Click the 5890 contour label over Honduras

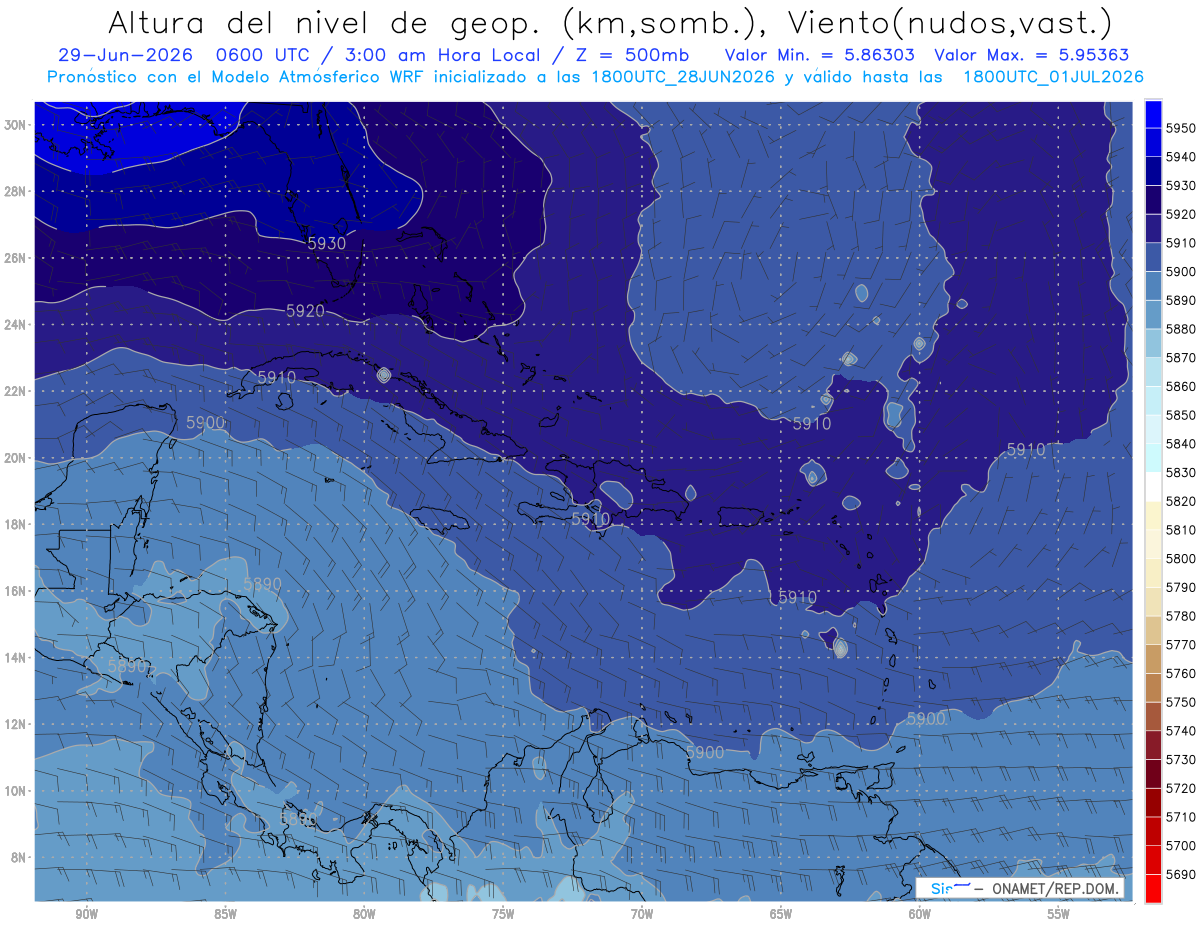(262, 584)
